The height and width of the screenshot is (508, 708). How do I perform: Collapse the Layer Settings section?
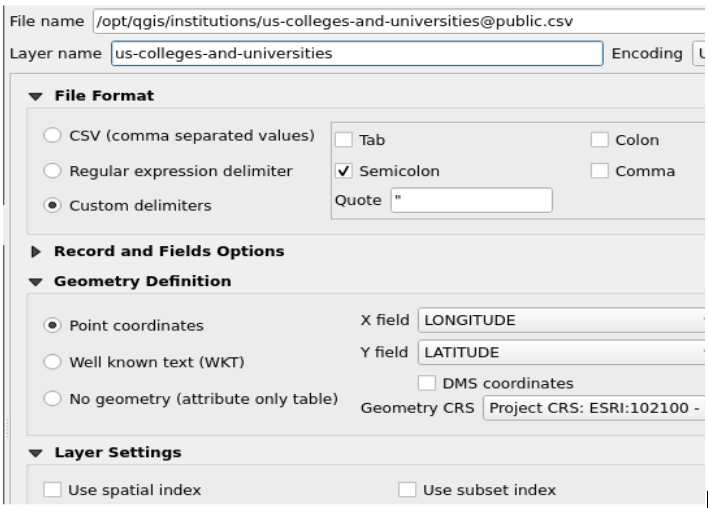pos(37,452)
